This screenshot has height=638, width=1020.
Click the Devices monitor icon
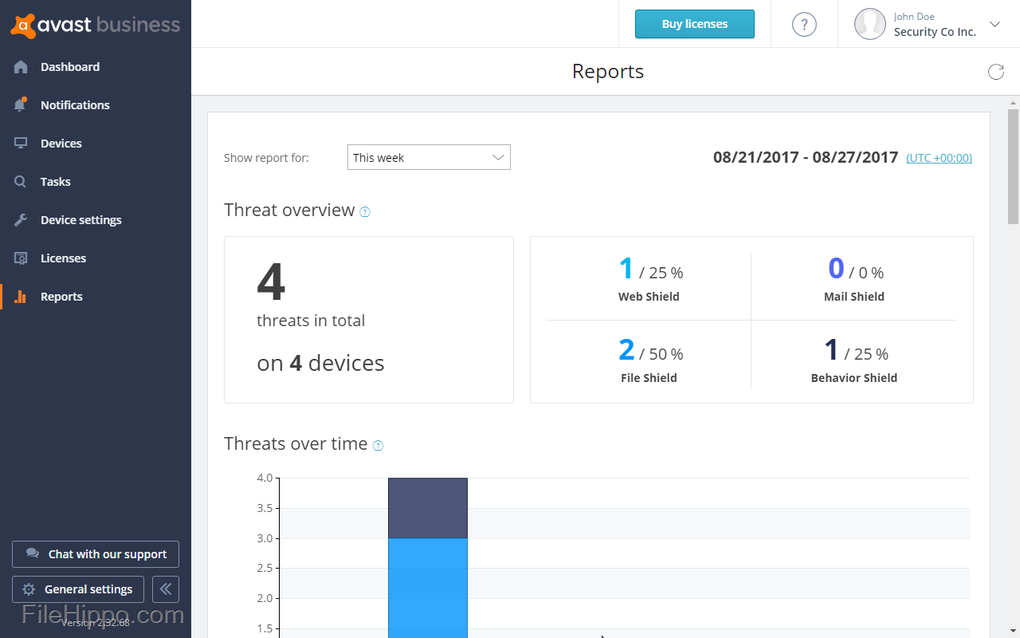click(21, 143)
